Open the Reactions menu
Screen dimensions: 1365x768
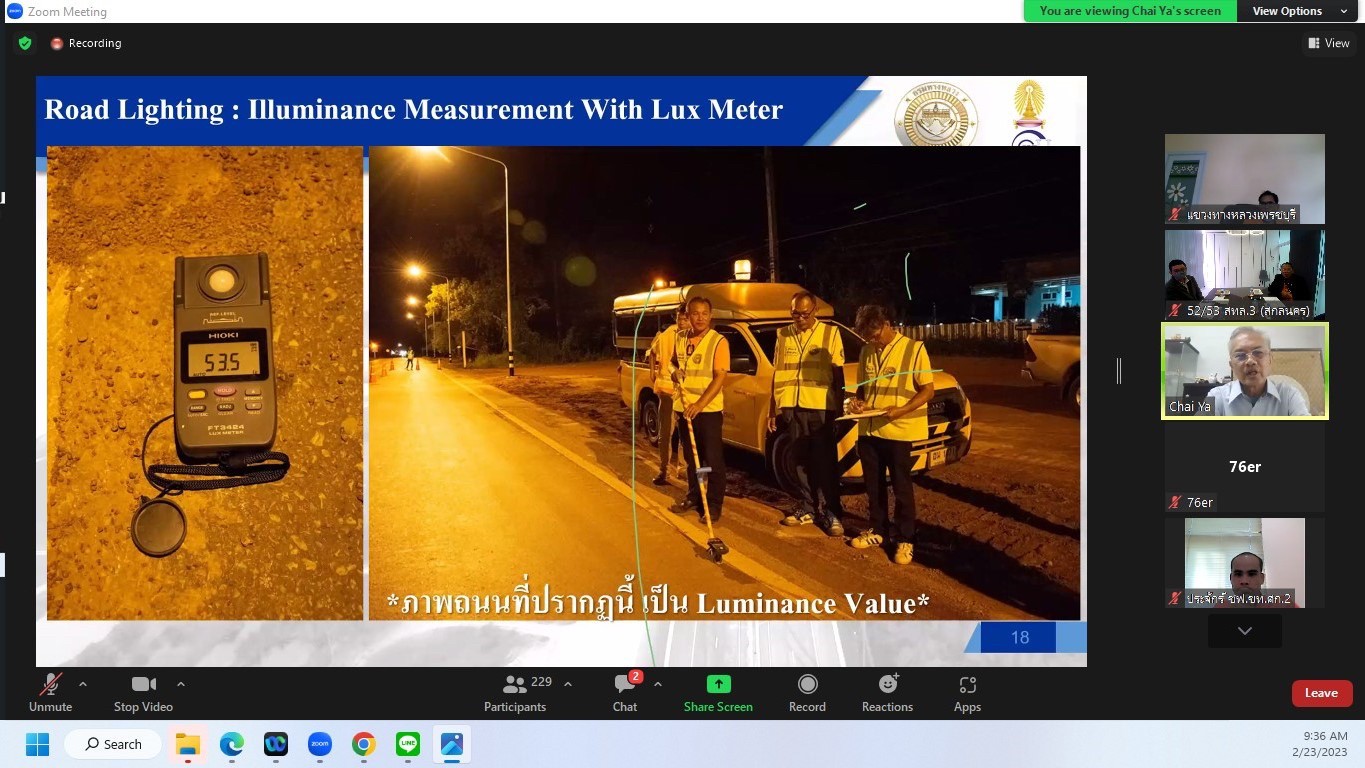click(887, 692)
